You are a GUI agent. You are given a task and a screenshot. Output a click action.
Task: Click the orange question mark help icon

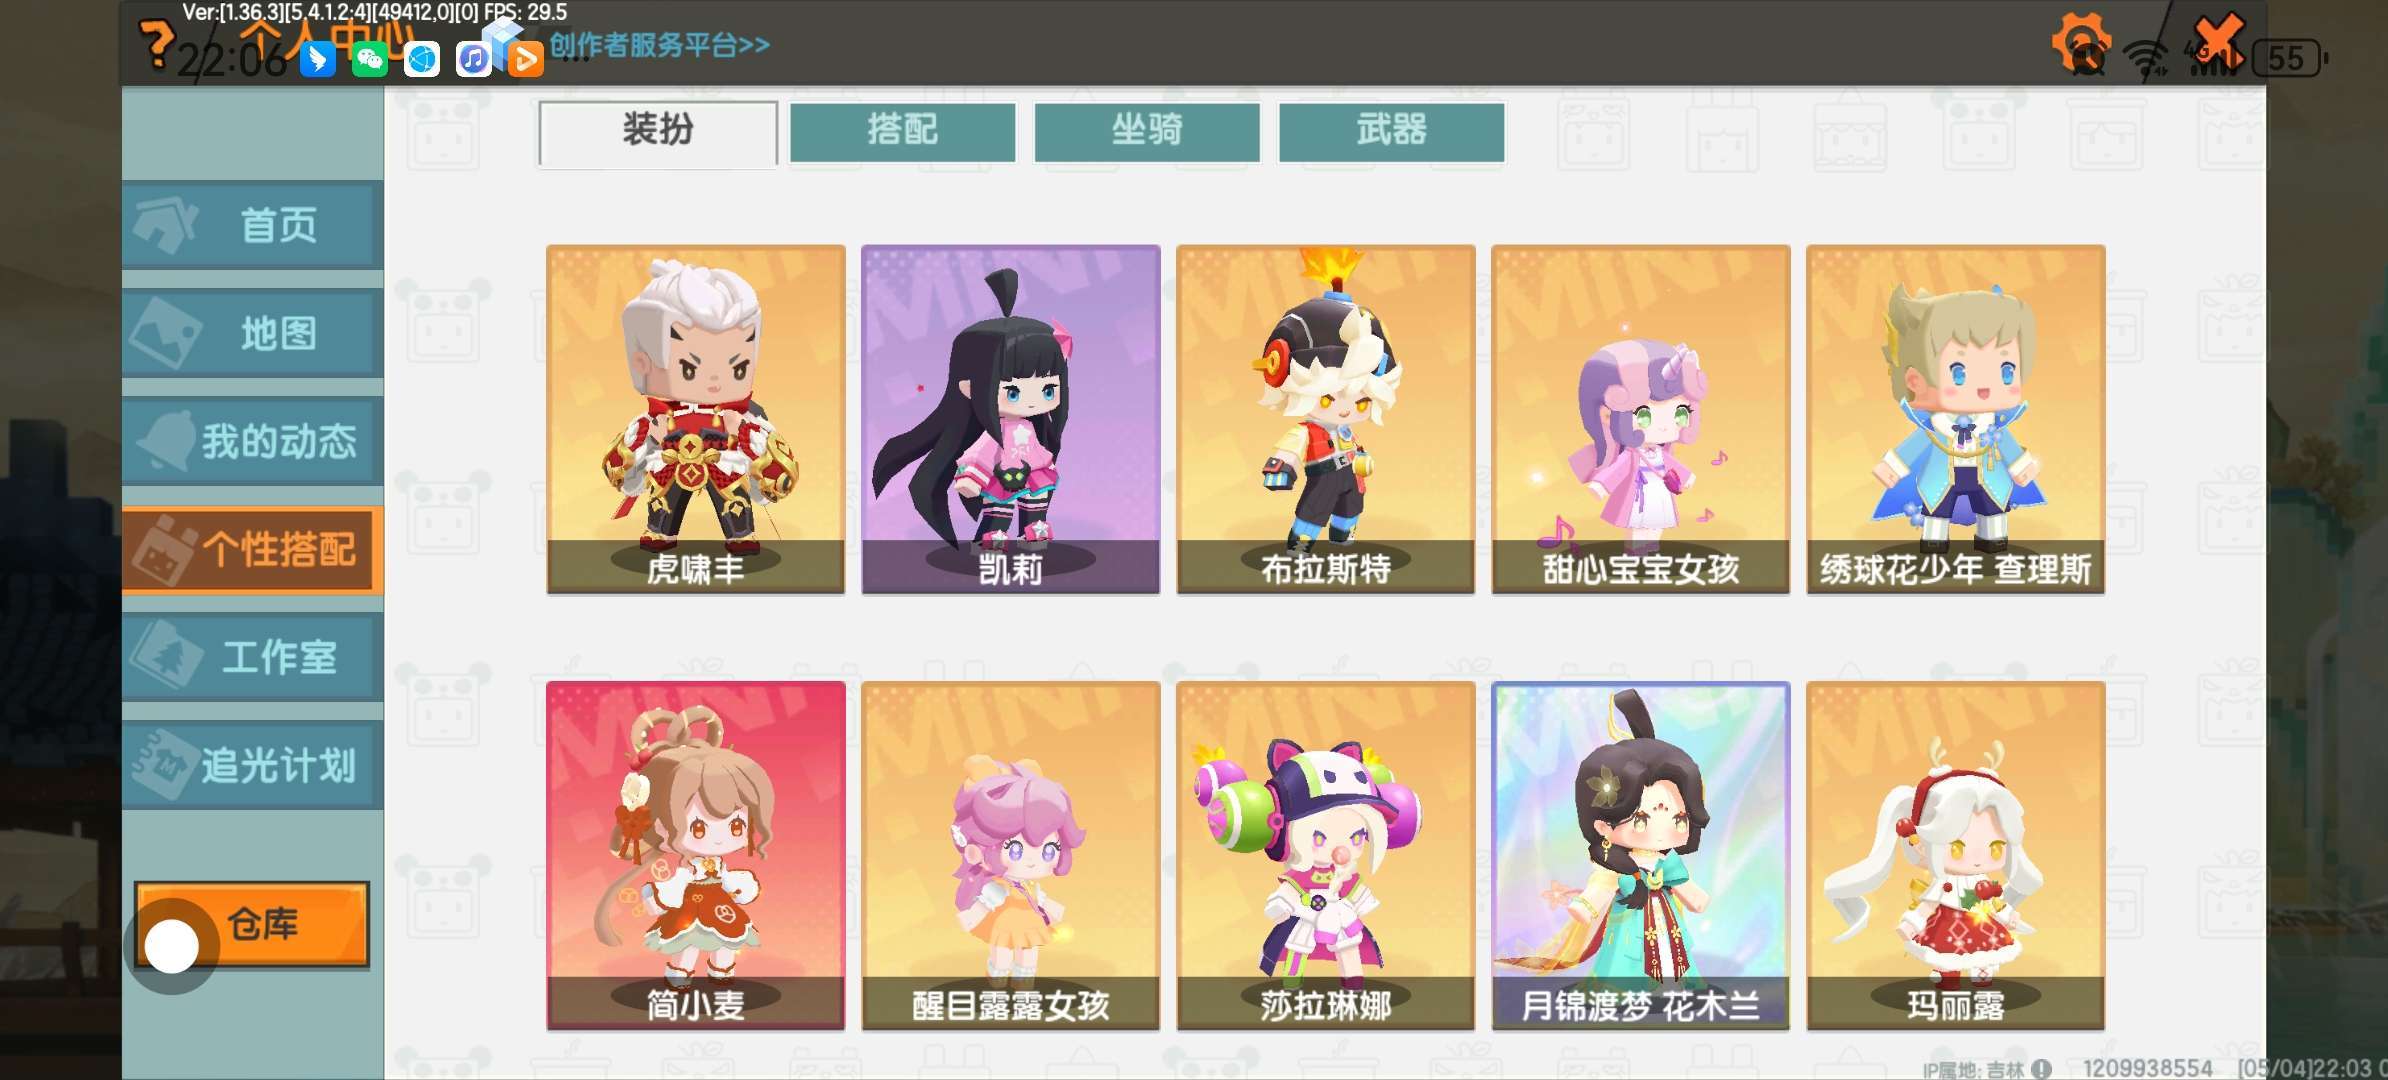coord(155,44)
